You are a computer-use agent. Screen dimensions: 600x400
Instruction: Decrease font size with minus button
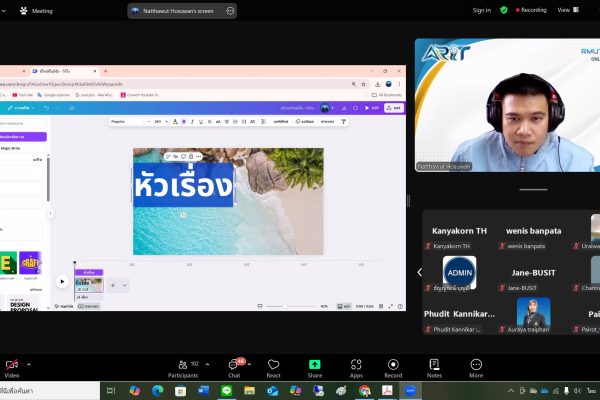[148, 122]
